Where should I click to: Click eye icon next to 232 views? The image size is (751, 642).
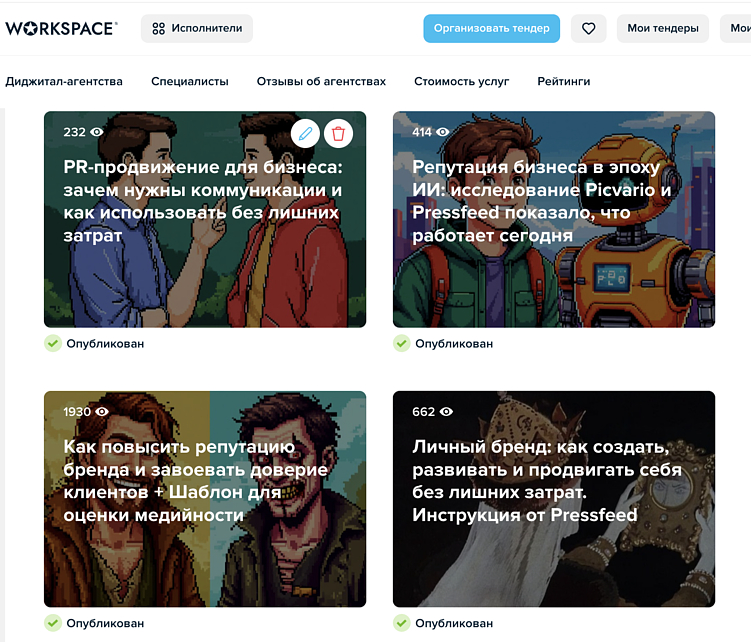tap(97, 132)
